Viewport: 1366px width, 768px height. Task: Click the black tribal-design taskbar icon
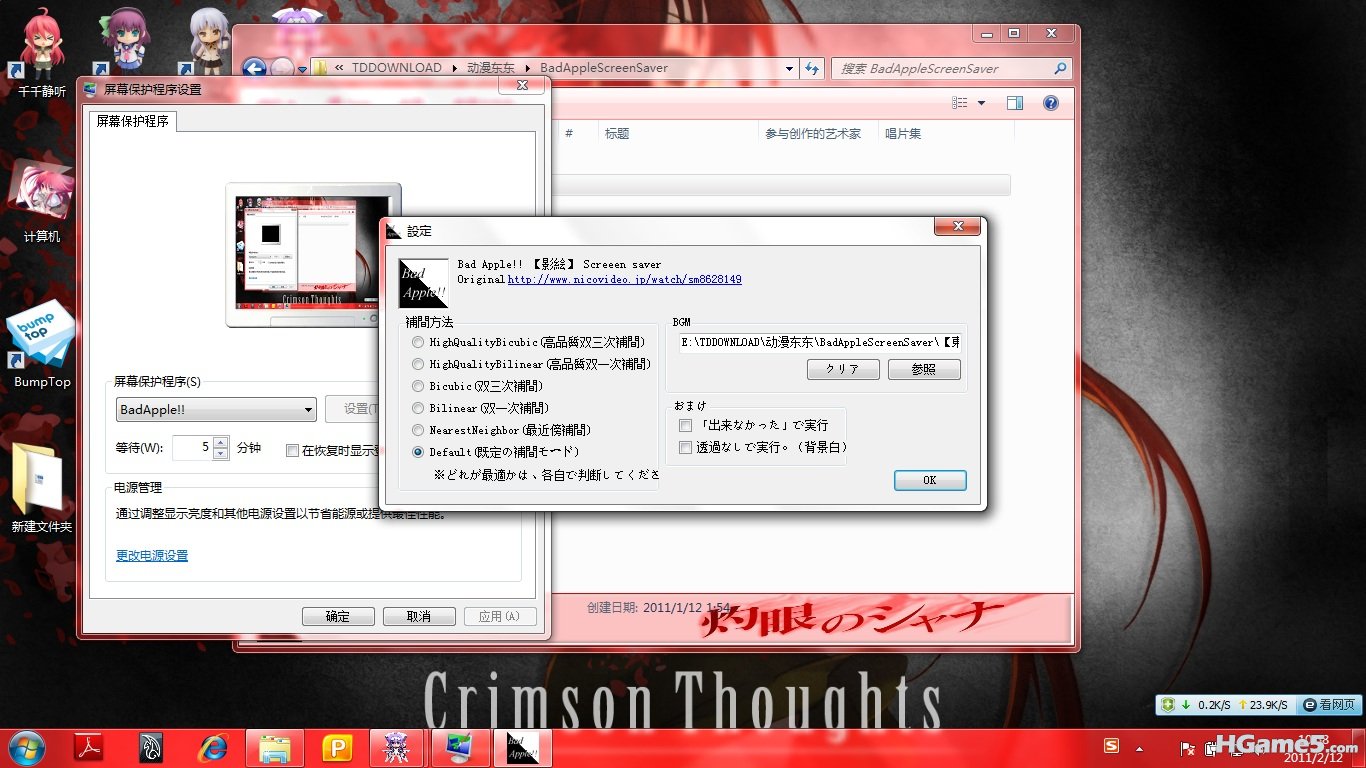(x=152, y=747)
